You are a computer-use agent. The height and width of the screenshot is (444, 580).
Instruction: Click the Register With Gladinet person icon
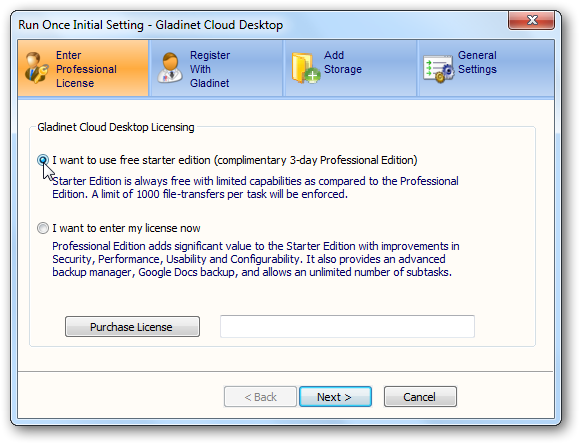170,68
